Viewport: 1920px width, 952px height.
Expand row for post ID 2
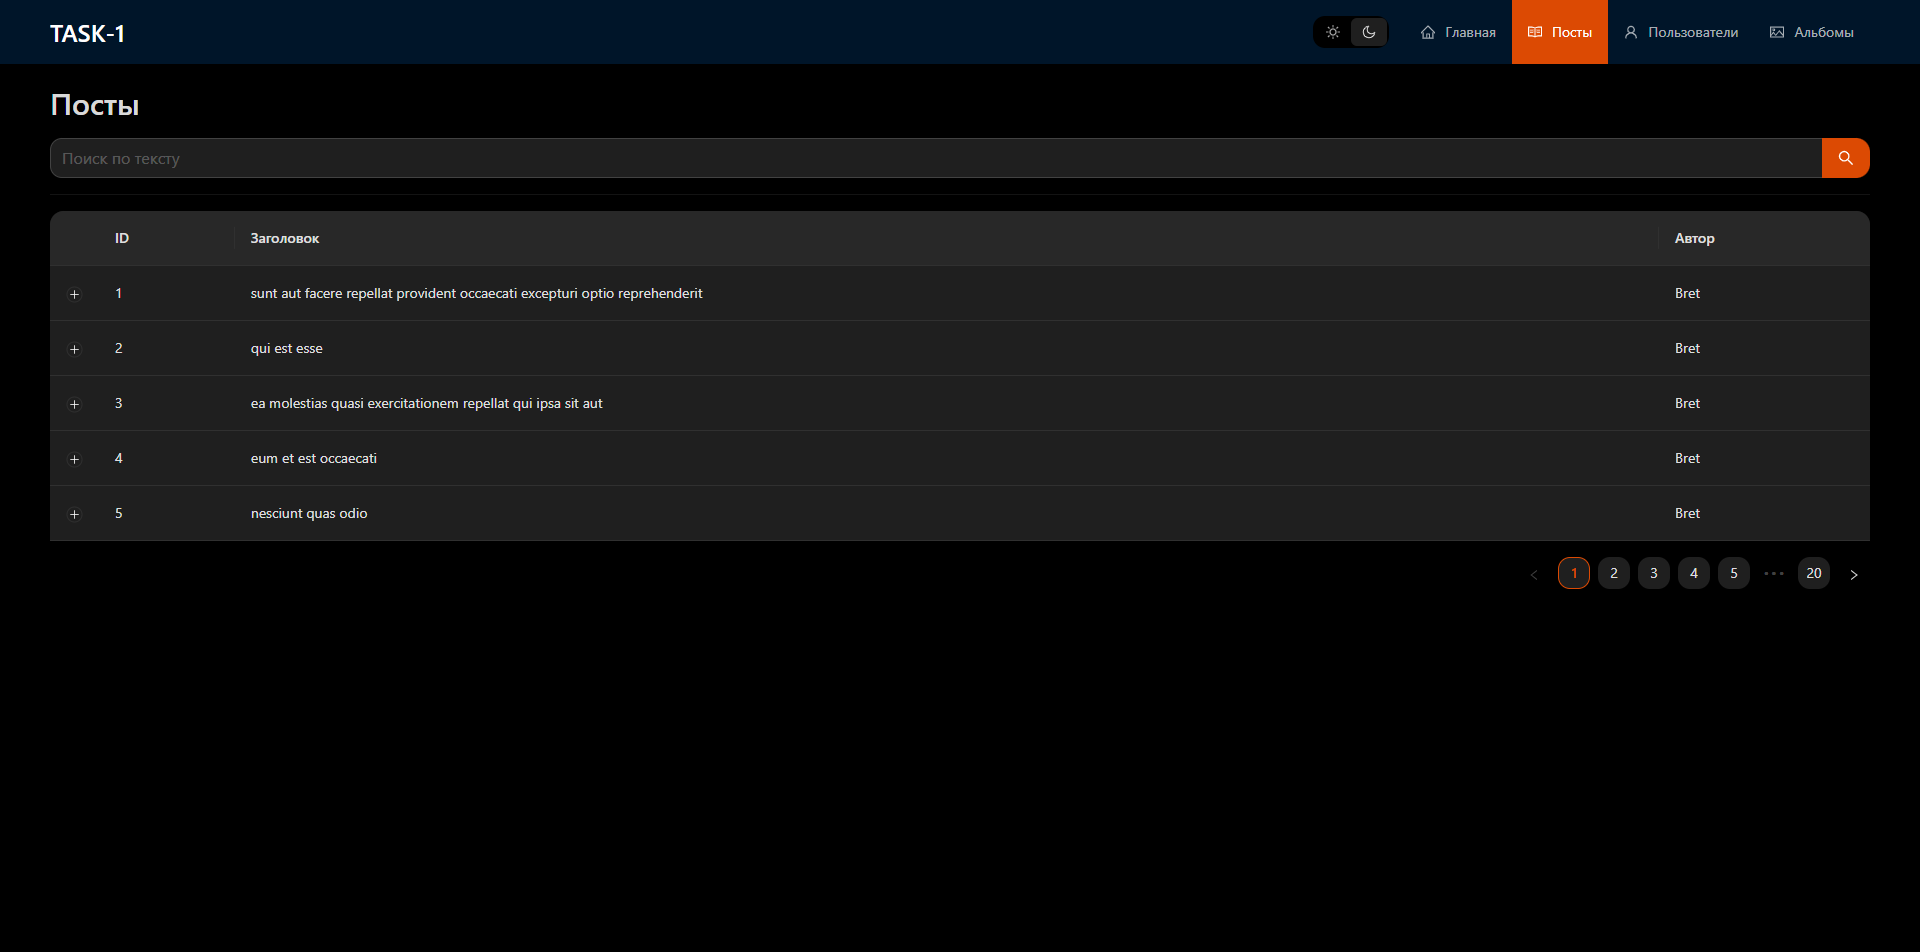point(74,349)
